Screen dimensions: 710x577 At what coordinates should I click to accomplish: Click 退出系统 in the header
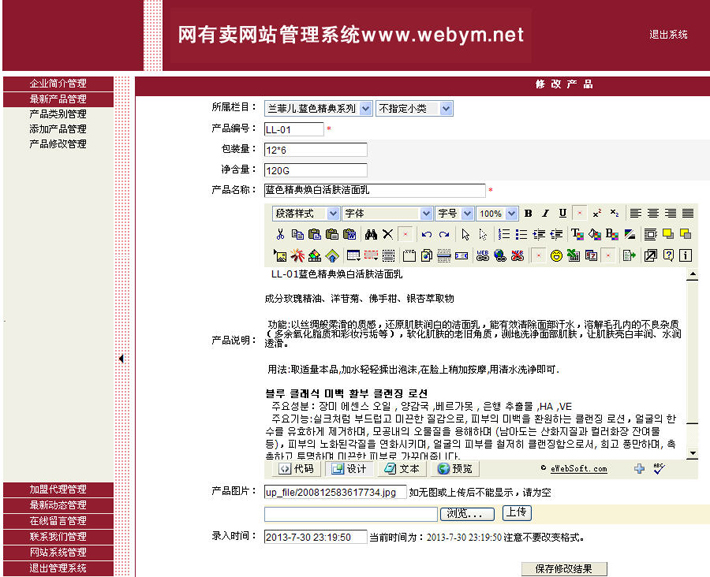coord(668,35)
